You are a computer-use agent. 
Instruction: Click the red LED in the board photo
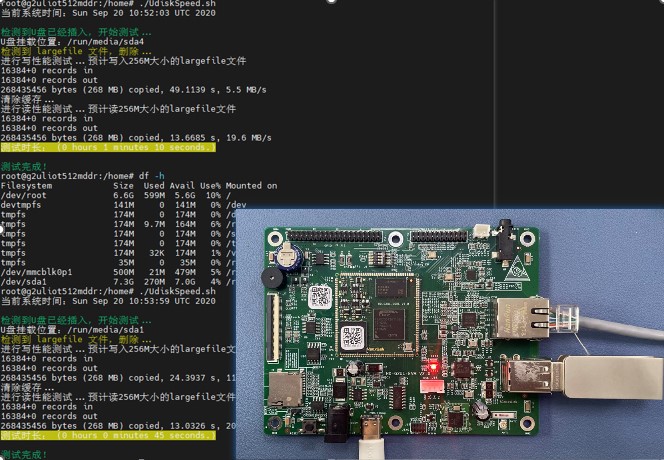[433, 367]
